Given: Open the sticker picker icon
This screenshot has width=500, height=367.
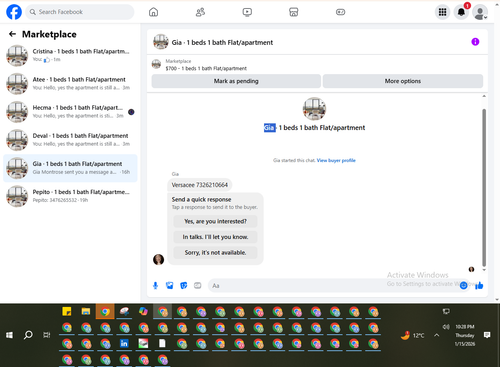Looking at the screenshot, I should (x=184, y=286).
